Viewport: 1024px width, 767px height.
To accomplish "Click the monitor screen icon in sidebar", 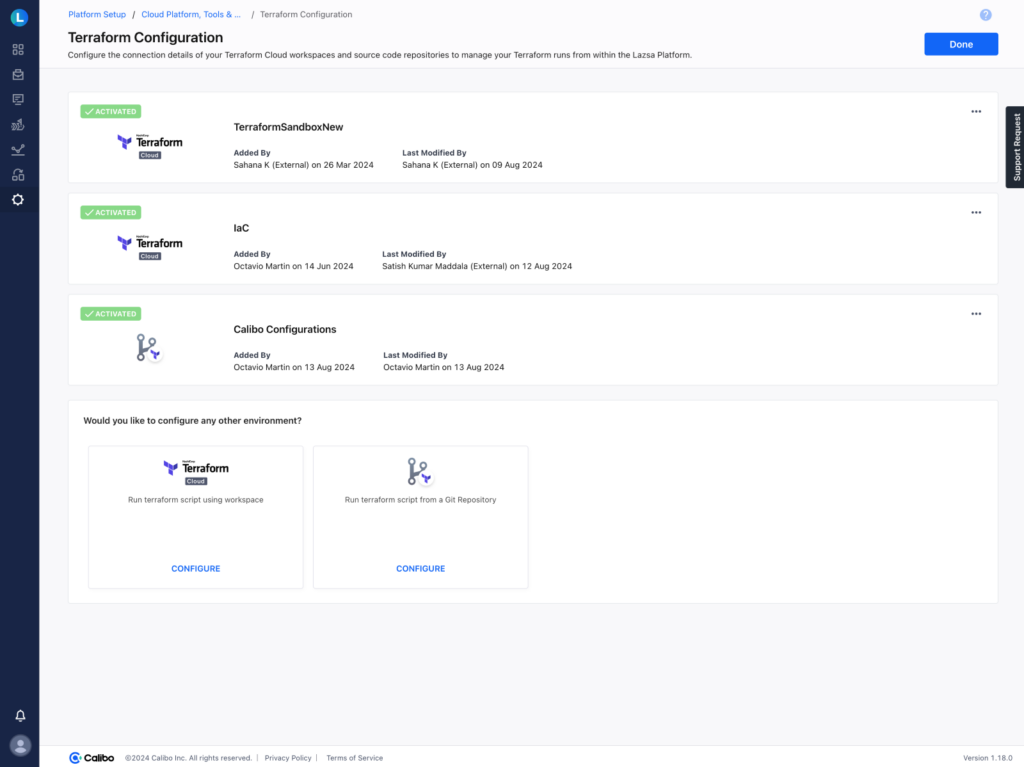I will (x=18, y=99).
